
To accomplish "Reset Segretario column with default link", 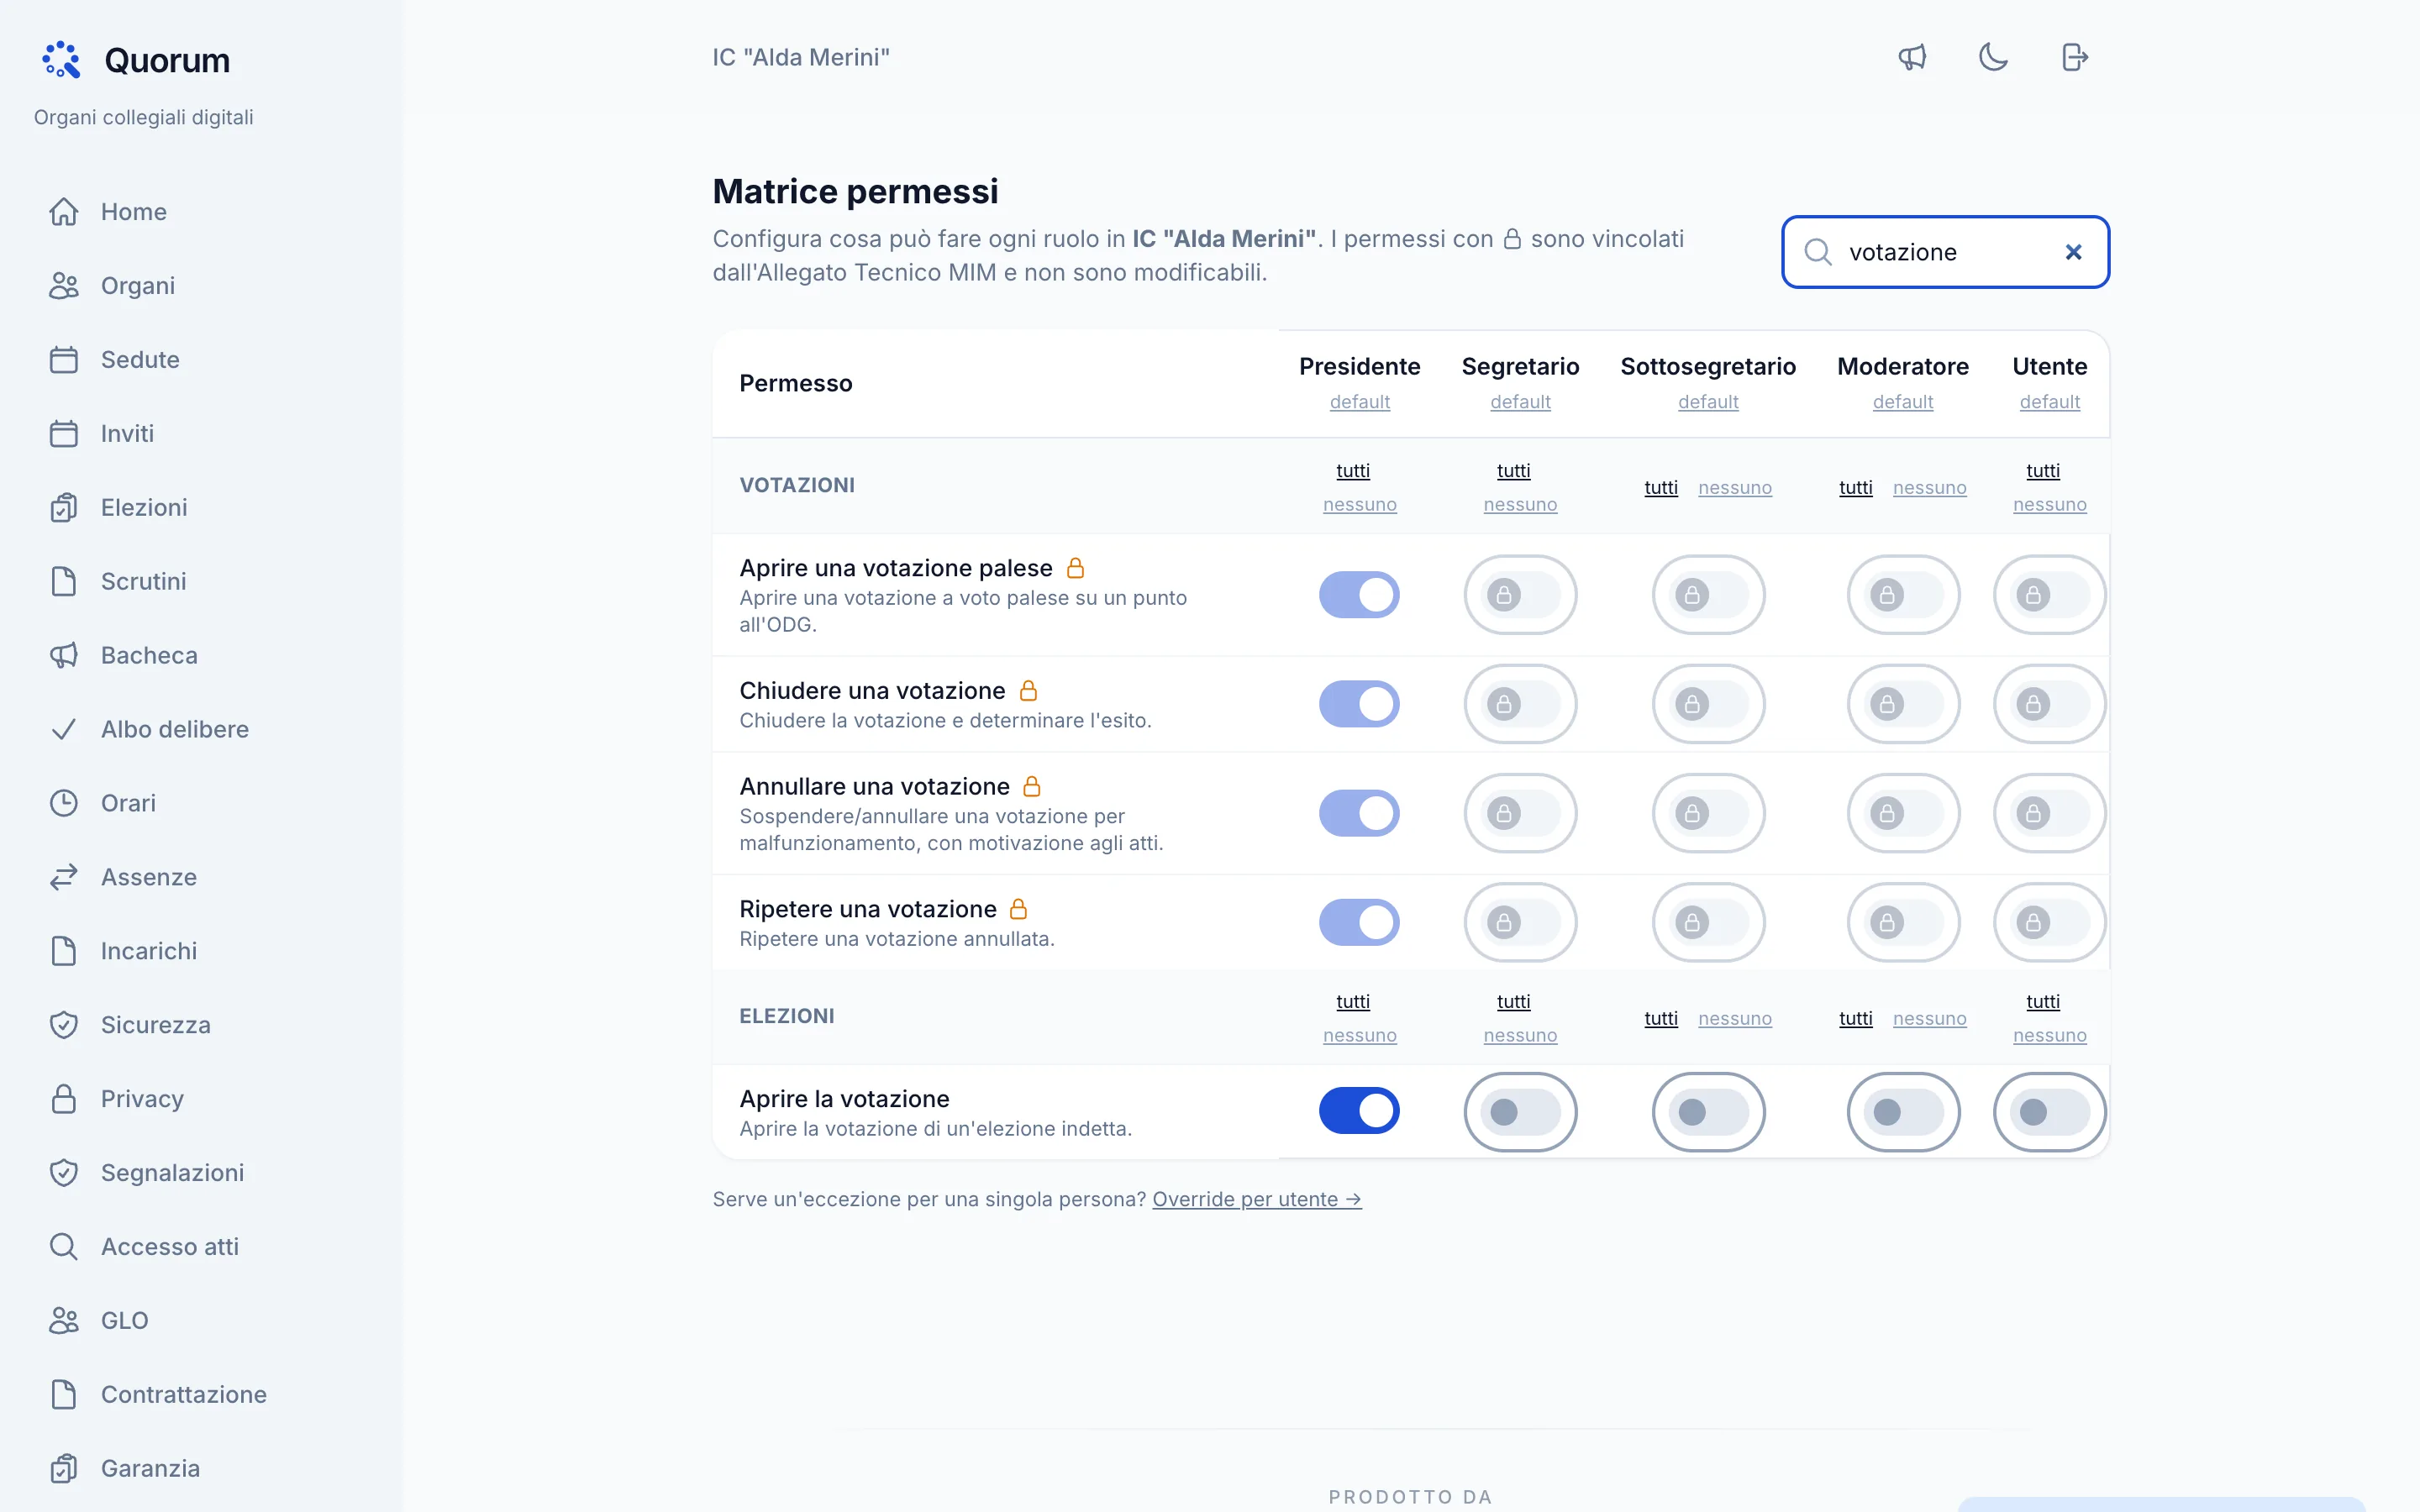I will click(x=1520, y=402).
